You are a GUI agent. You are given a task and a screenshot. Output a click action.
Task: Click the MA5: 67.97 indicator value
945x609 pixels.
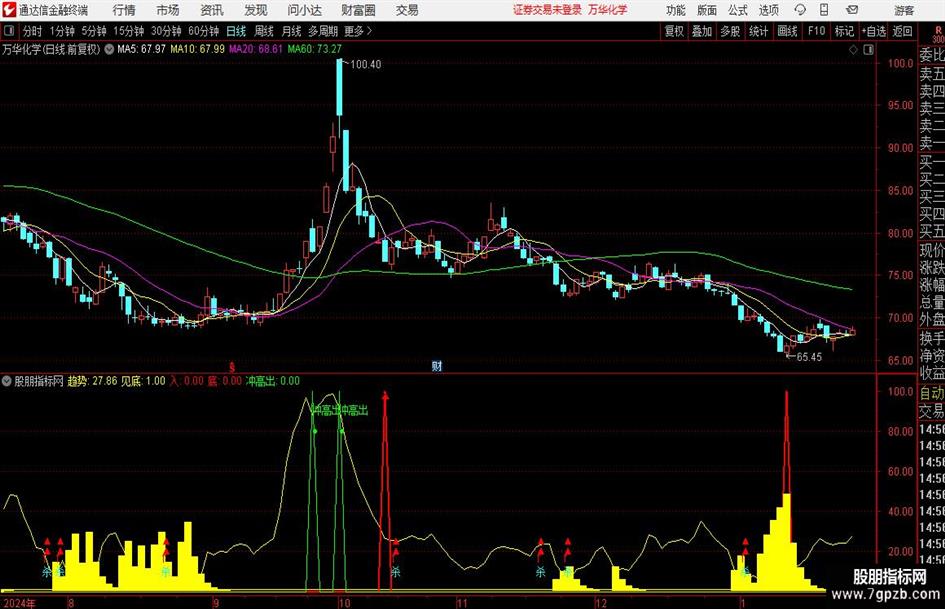coord(141,49)
